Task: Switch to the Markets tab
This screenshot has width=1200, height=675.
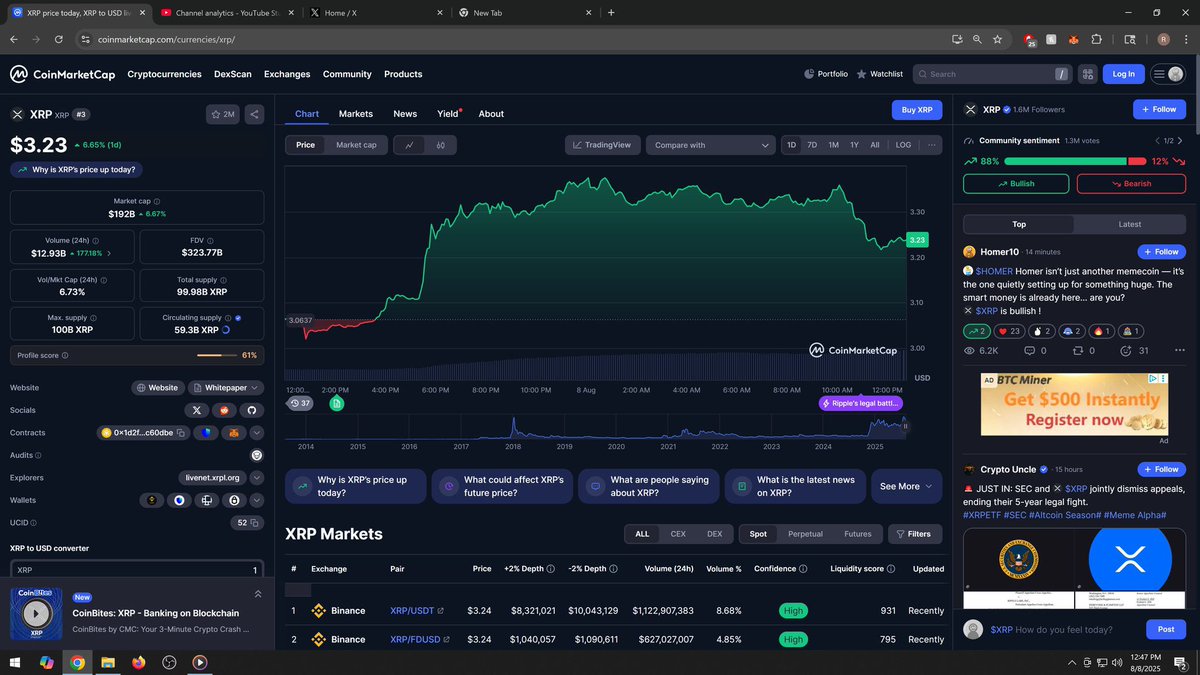Action: [x=355, y=113]
